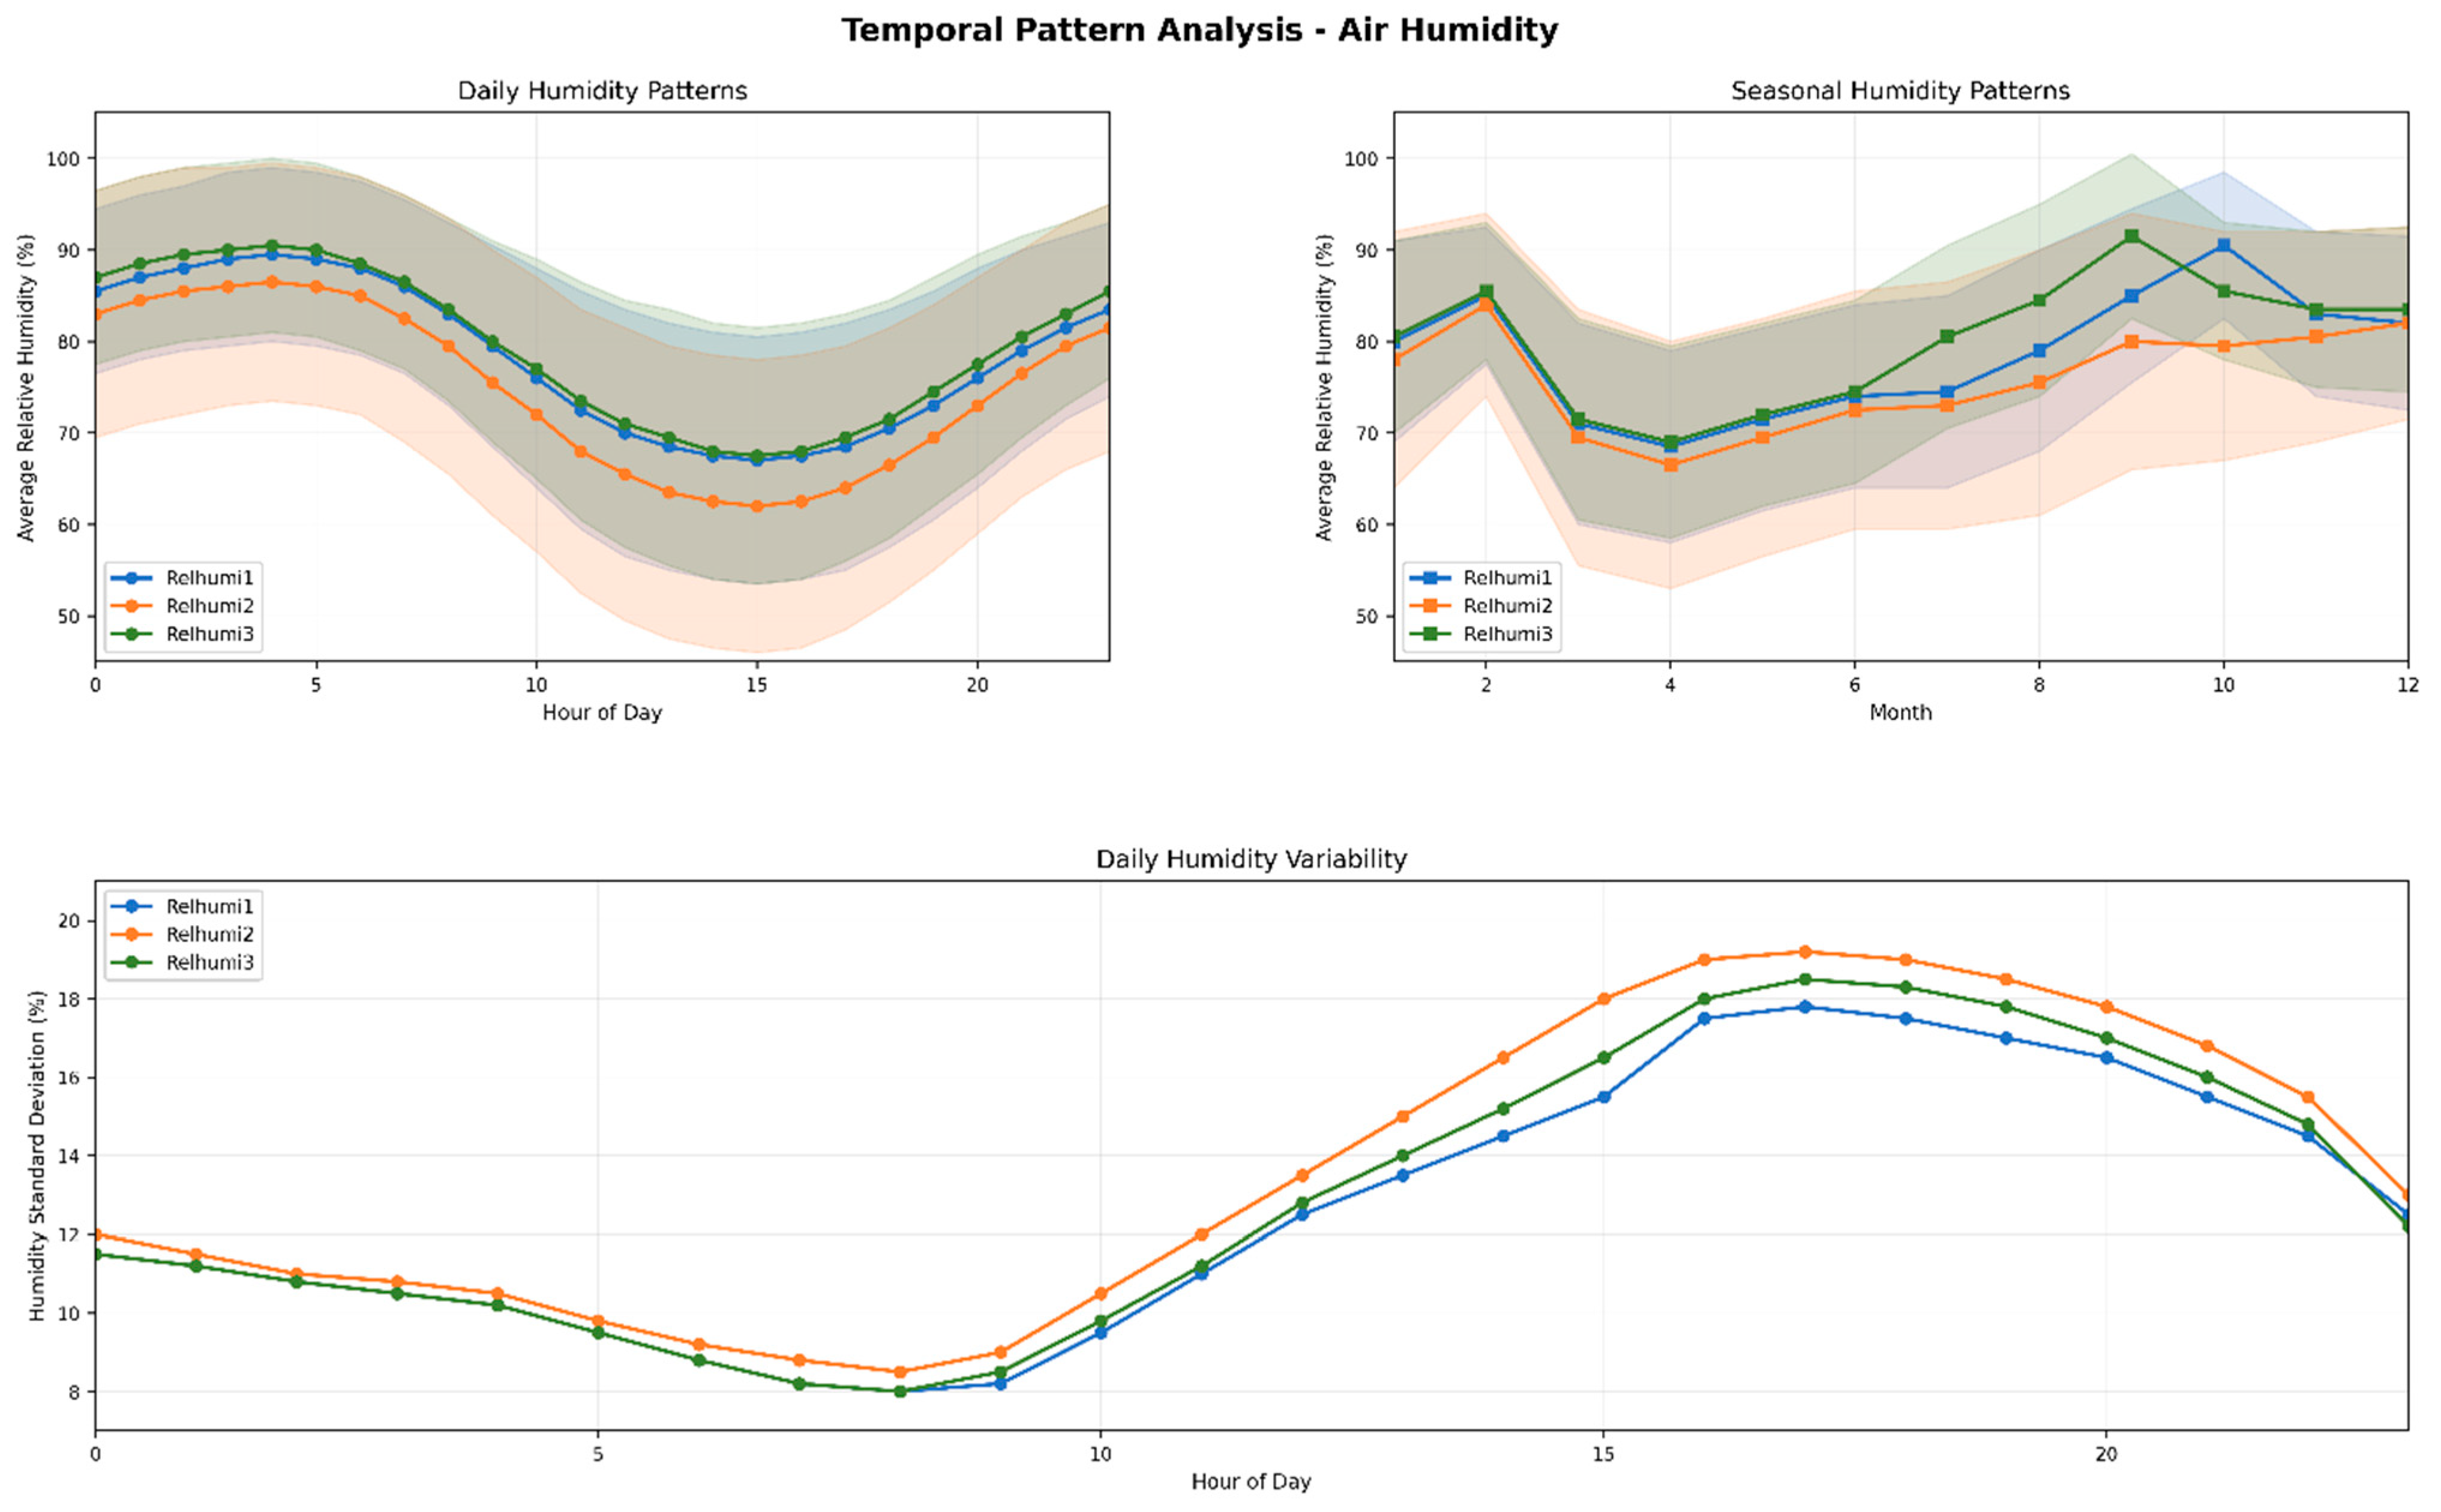Click the Month axis label
Viewport: 2441px width, 1512px height.
pyautogui.click(x=1899, y=712)
